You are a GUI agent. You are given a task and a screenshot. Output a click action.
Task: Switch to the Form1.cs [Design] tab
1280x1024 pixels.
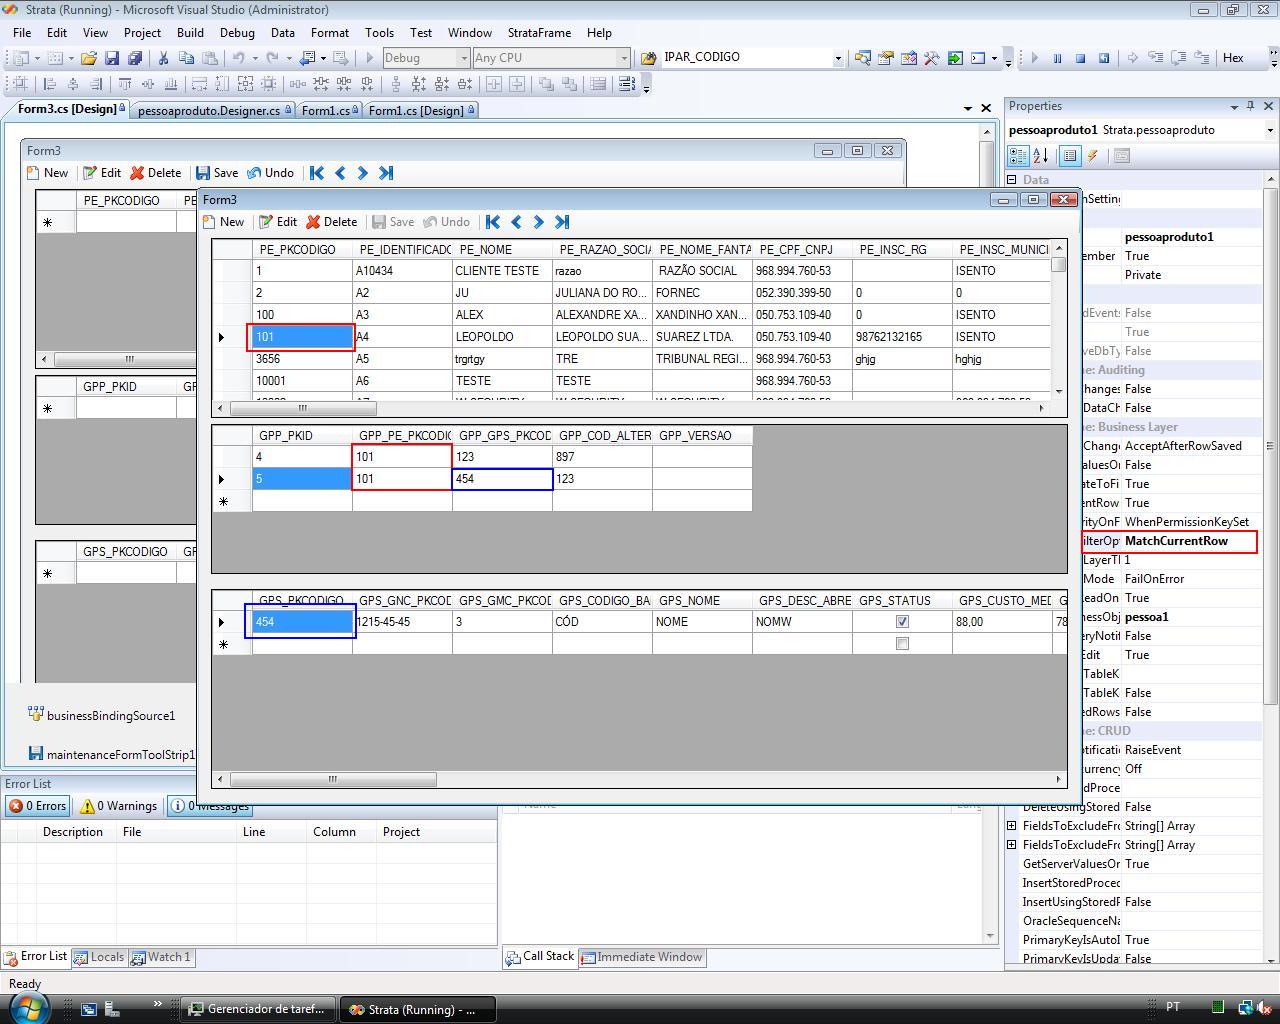pos(416,110)
